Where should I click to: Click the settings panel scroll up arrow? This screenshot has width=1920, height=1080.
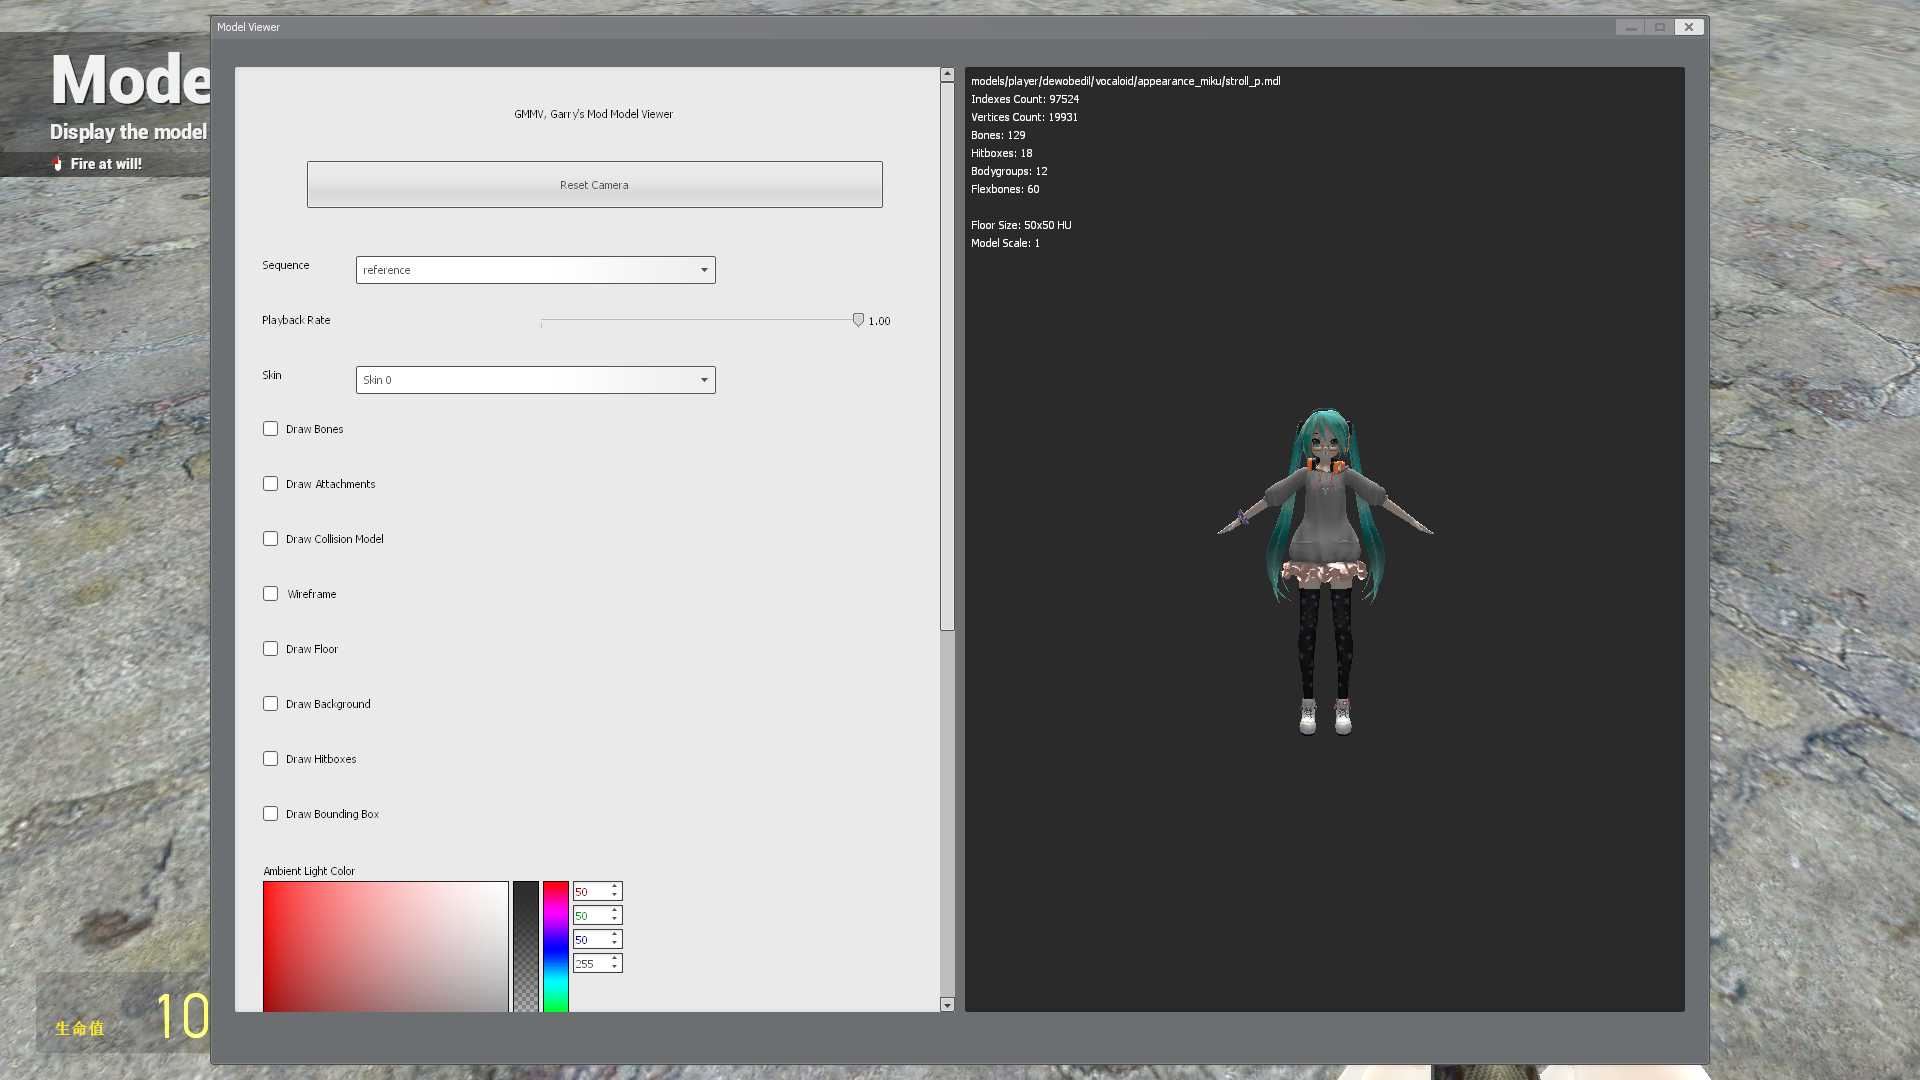click(x=947, y=75)
